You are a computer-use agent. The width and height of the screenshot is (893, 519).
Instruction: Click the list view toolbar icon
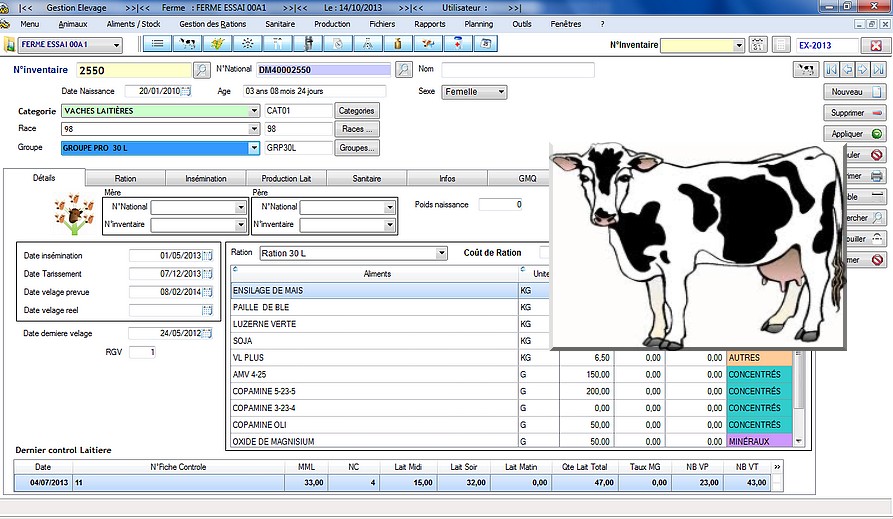[x=157, y=44]
